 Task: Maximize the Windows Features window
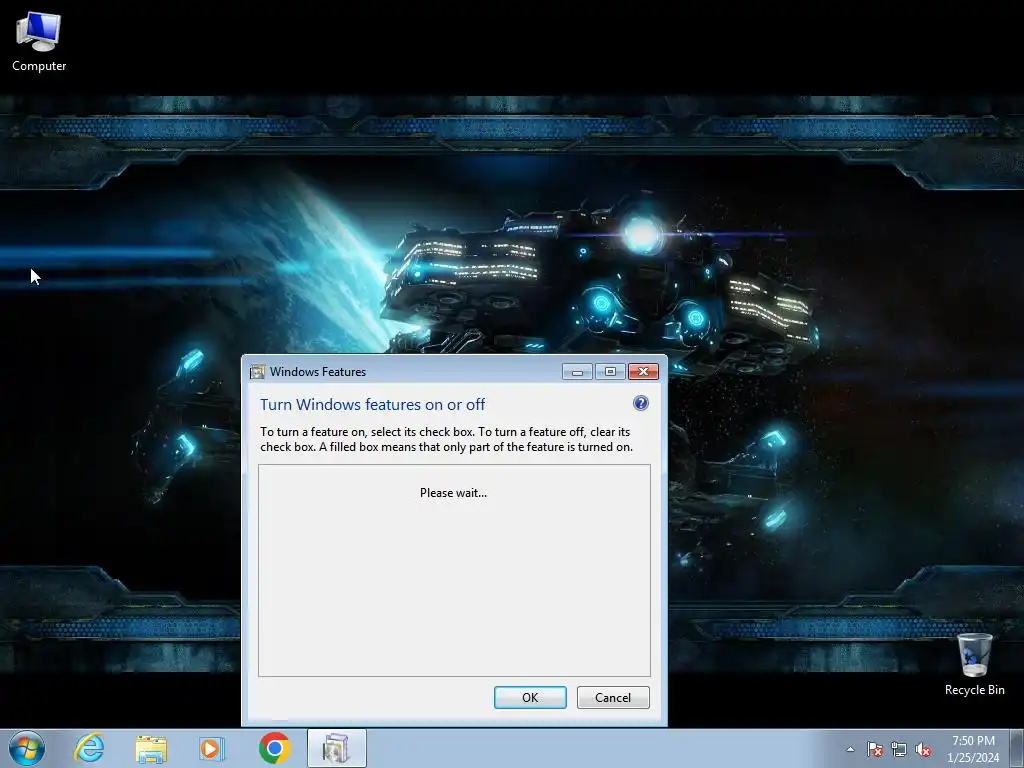610,372
